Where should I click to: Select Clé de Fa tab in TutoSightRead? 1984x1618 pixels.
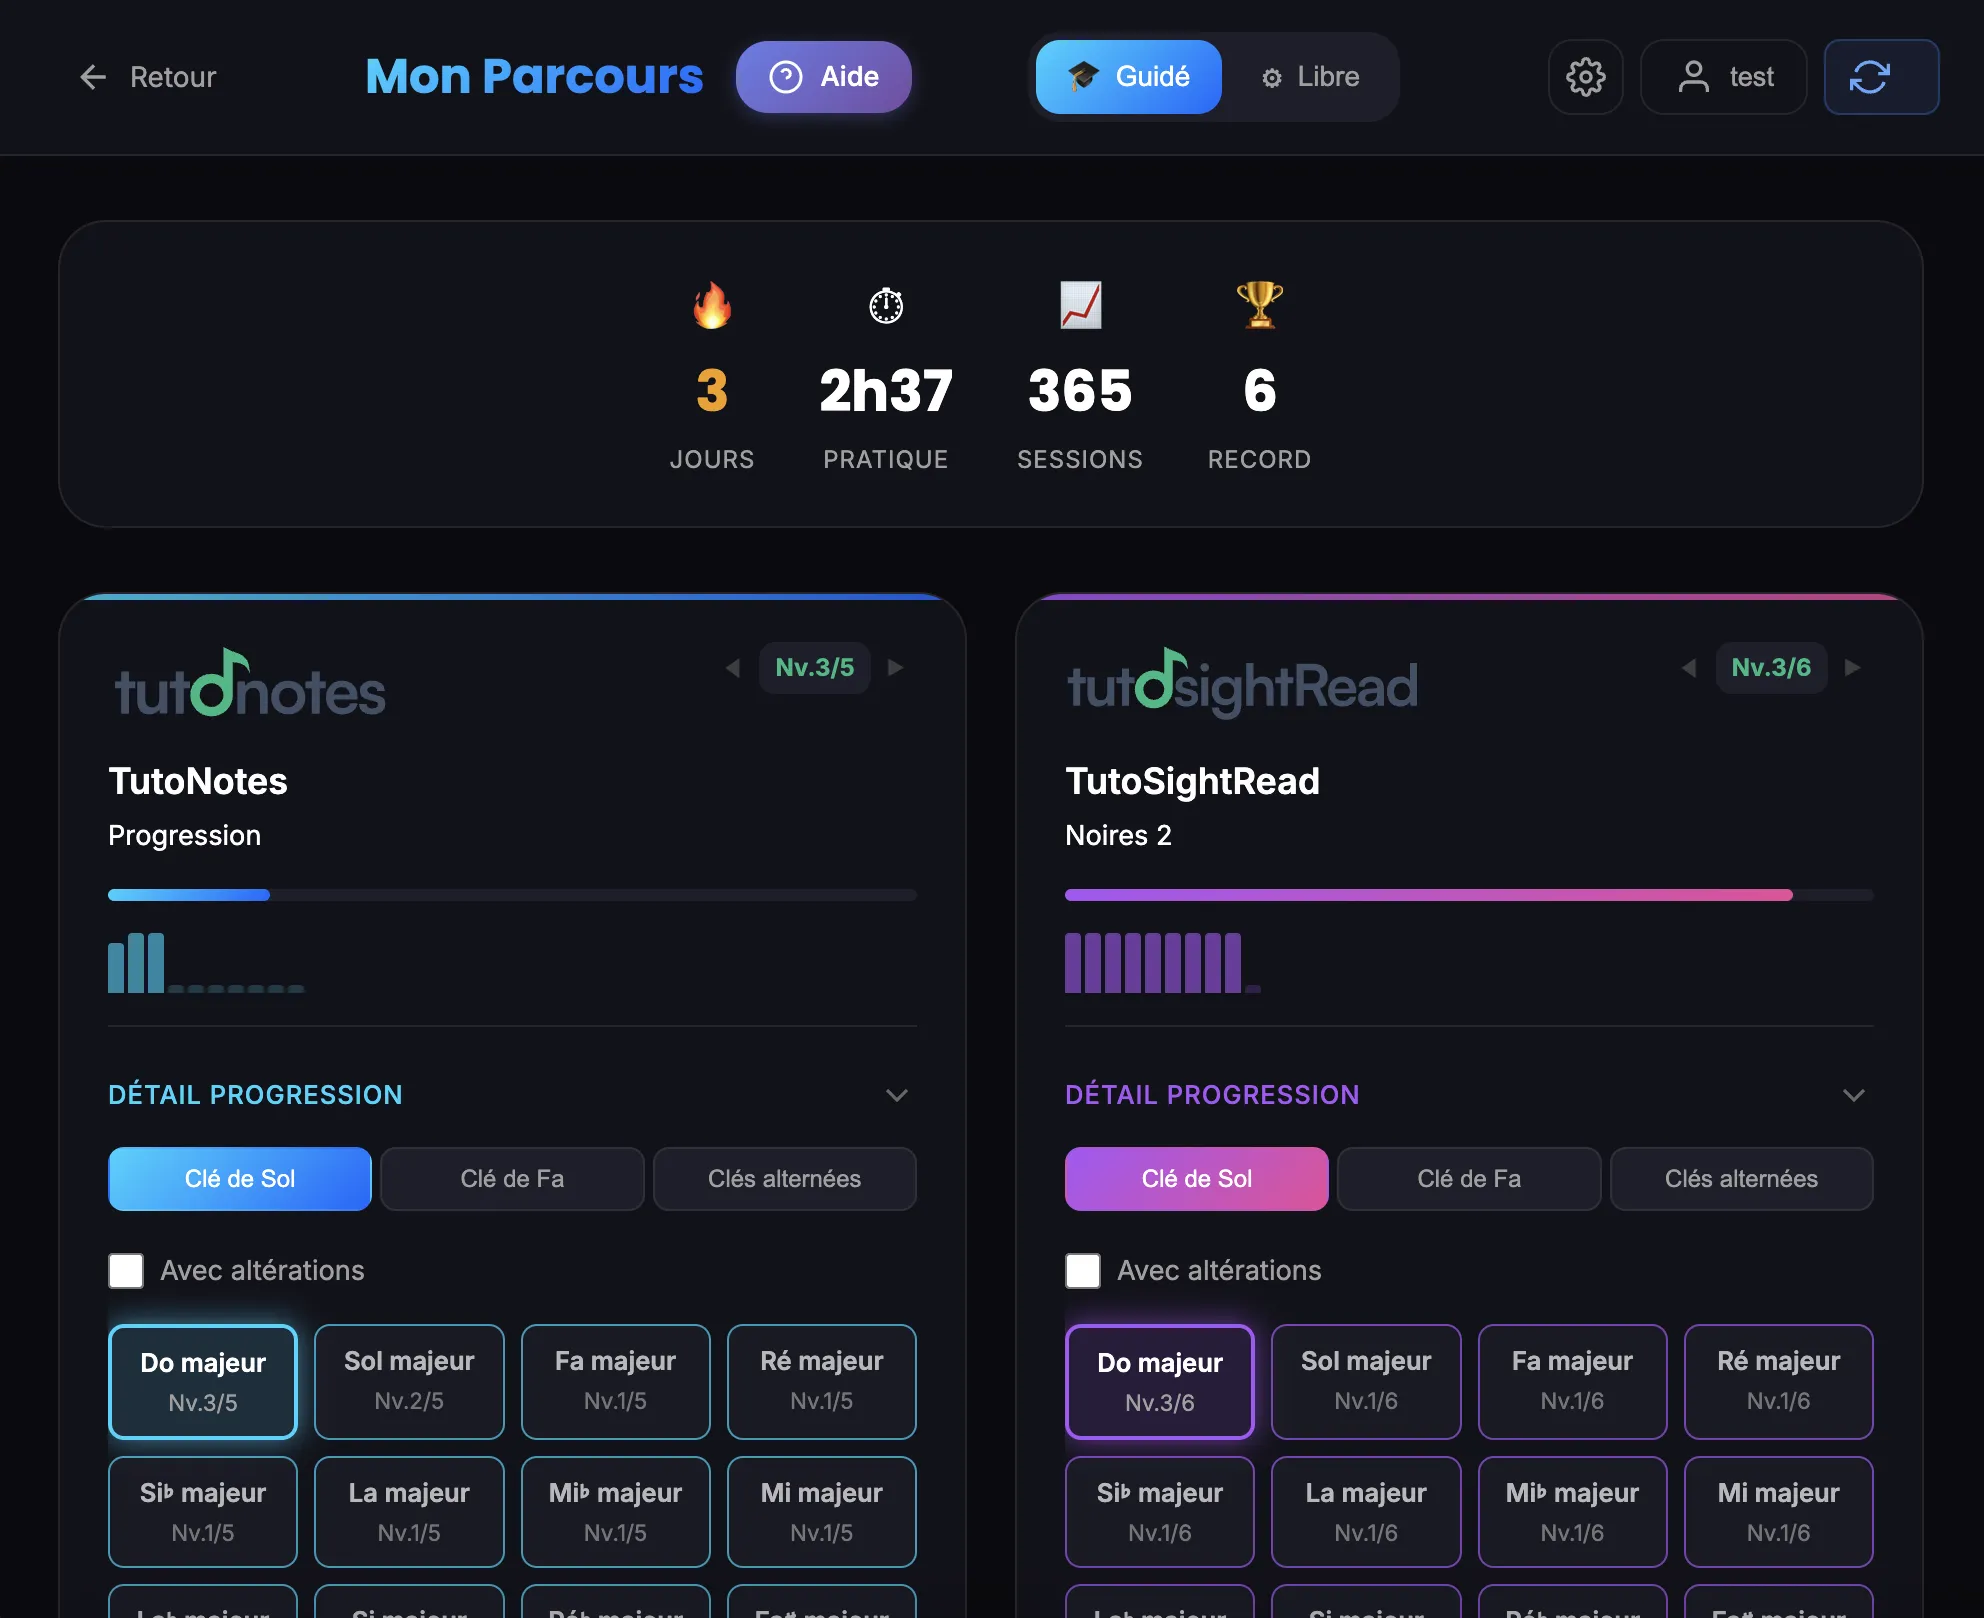[1469, 1179]
